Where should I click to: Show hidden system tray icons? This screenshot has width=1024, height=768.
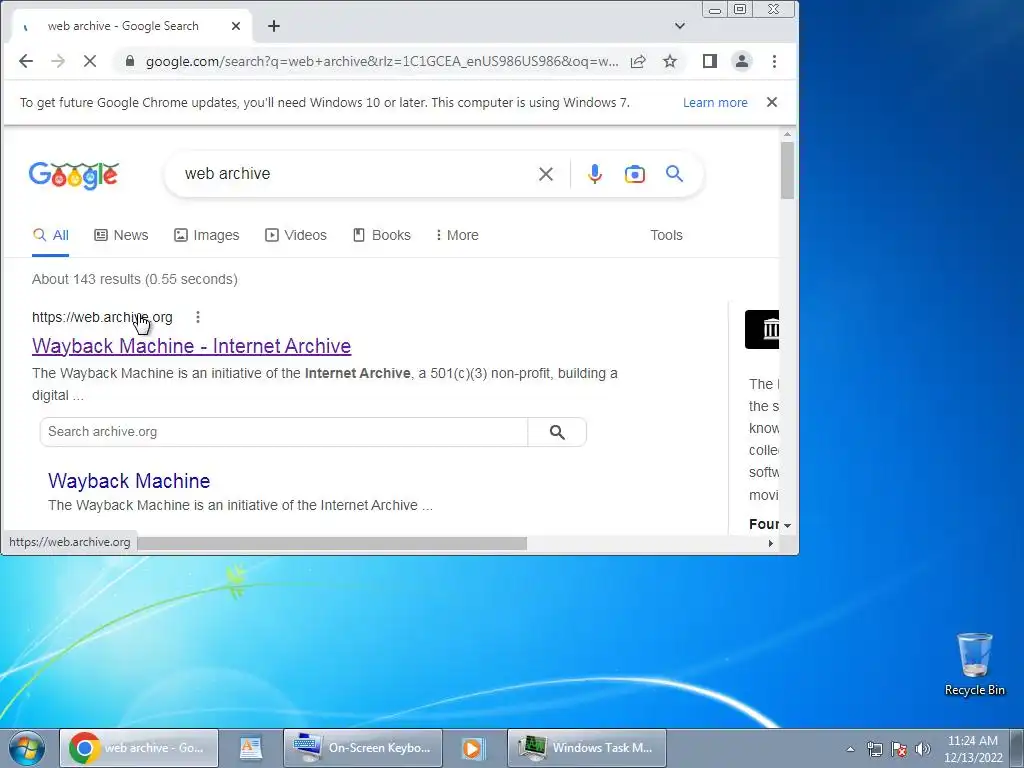tap(850, 749)
